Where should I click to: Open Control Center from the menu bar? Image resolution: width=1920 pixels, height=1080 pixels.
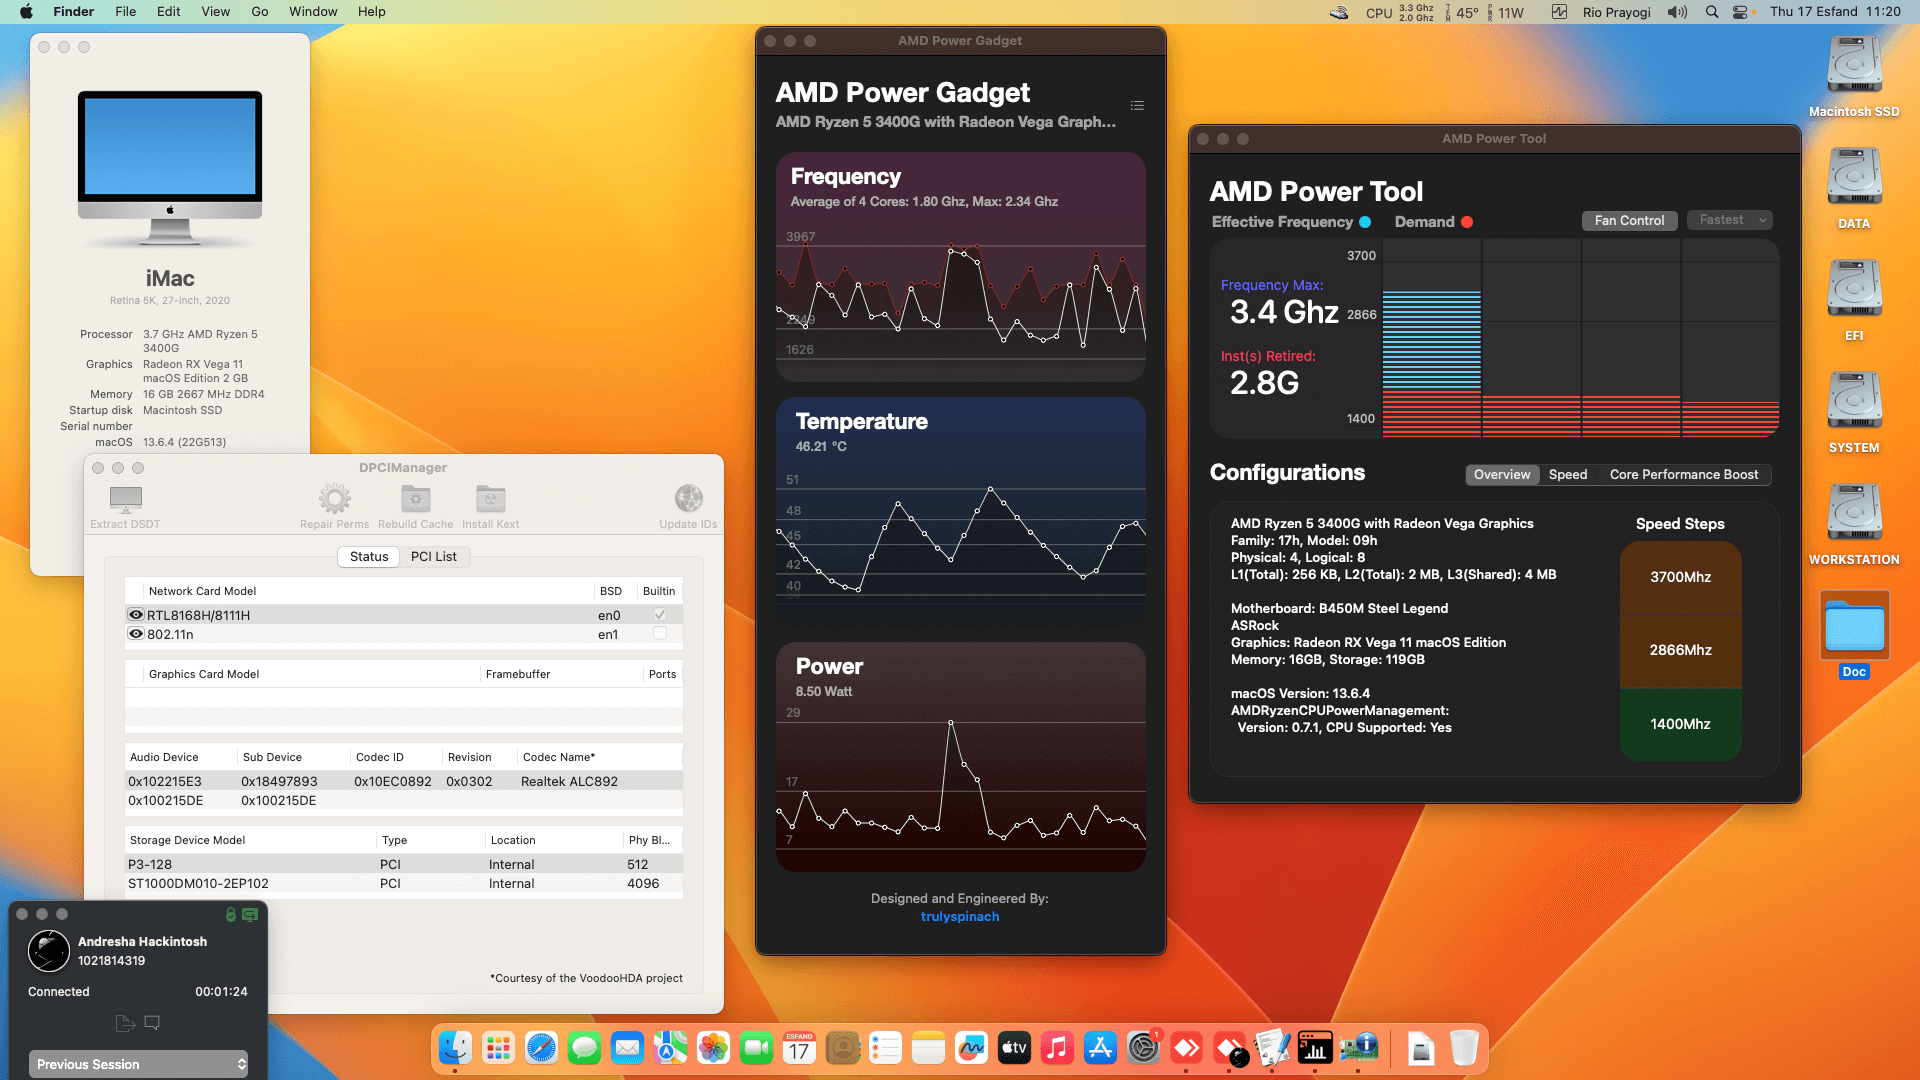(x=1742, y=11)
